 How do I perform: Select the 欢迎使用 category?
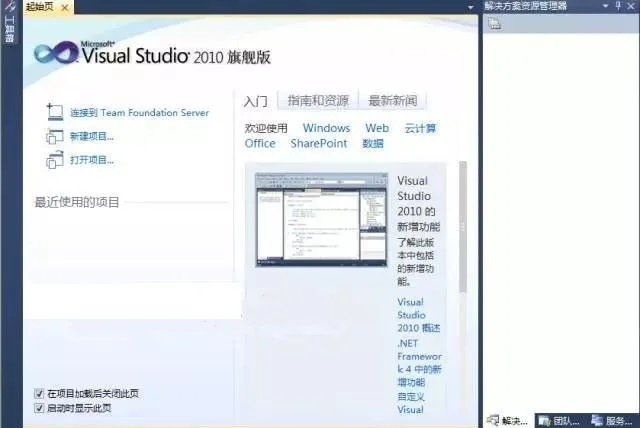tap(266, 128)
